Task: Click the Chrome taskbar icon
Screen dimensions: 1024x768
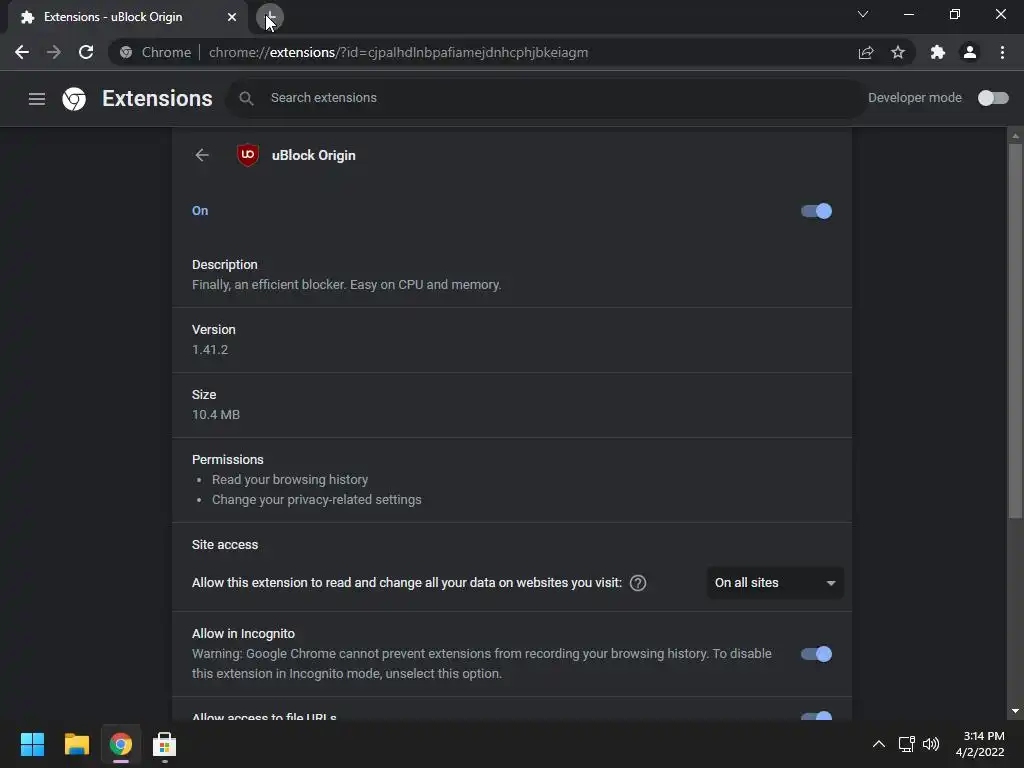Action: (x=121, y=744)
